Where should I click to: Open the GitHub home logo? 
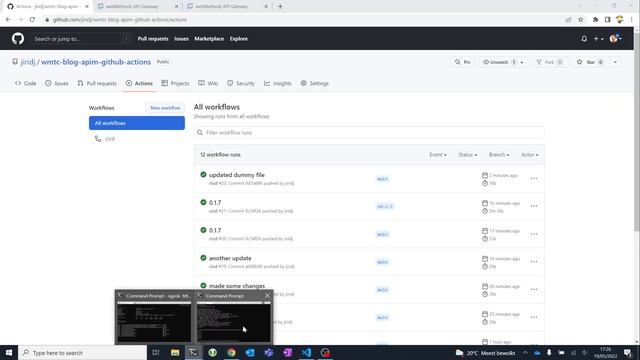click(18, 39)
